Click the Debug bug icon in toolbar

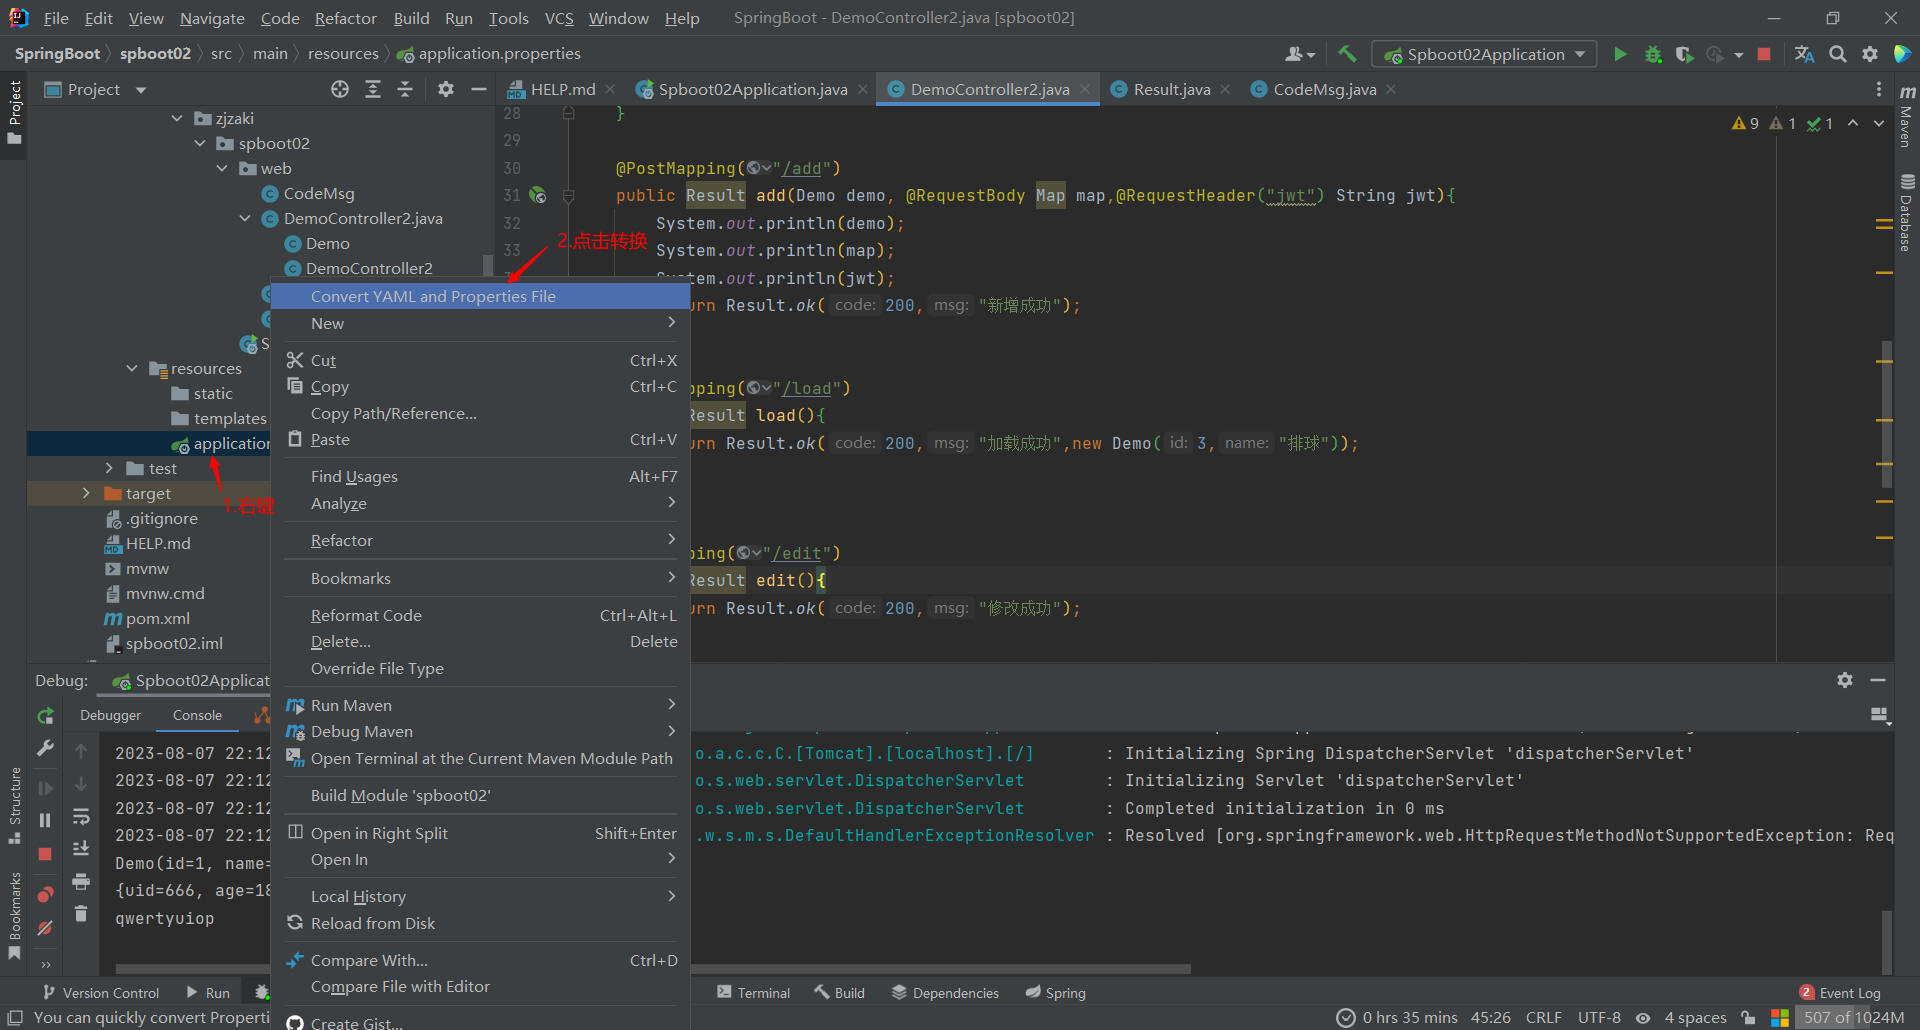tap(1653, 54)
